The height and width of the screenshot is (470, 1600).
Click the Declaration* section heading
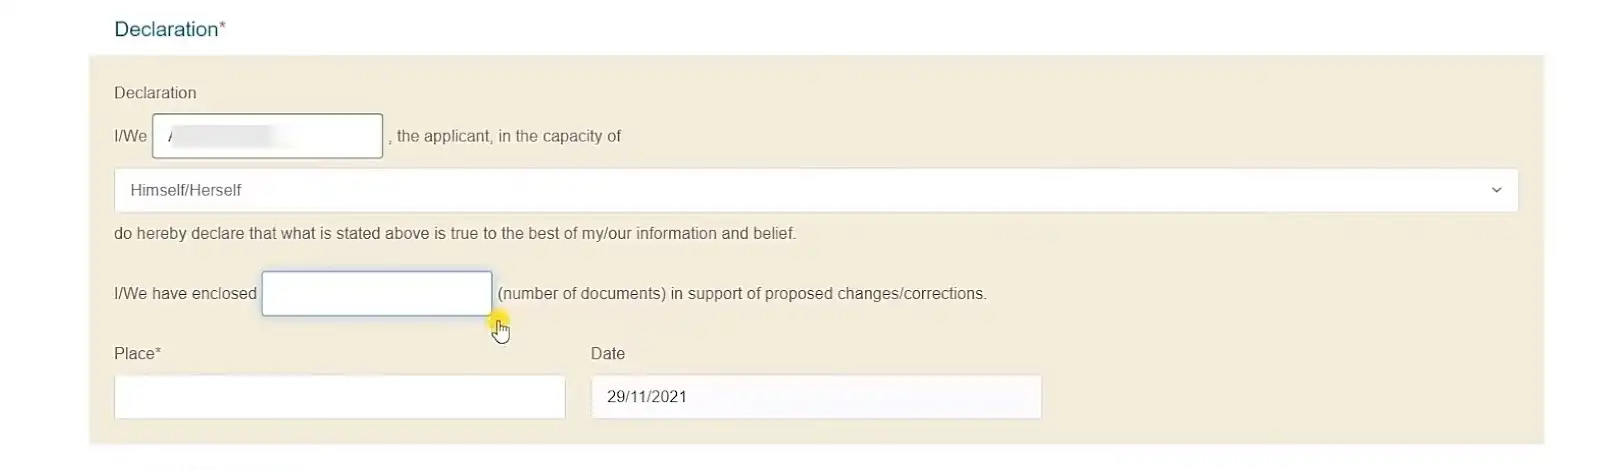[x=170, y=29]
